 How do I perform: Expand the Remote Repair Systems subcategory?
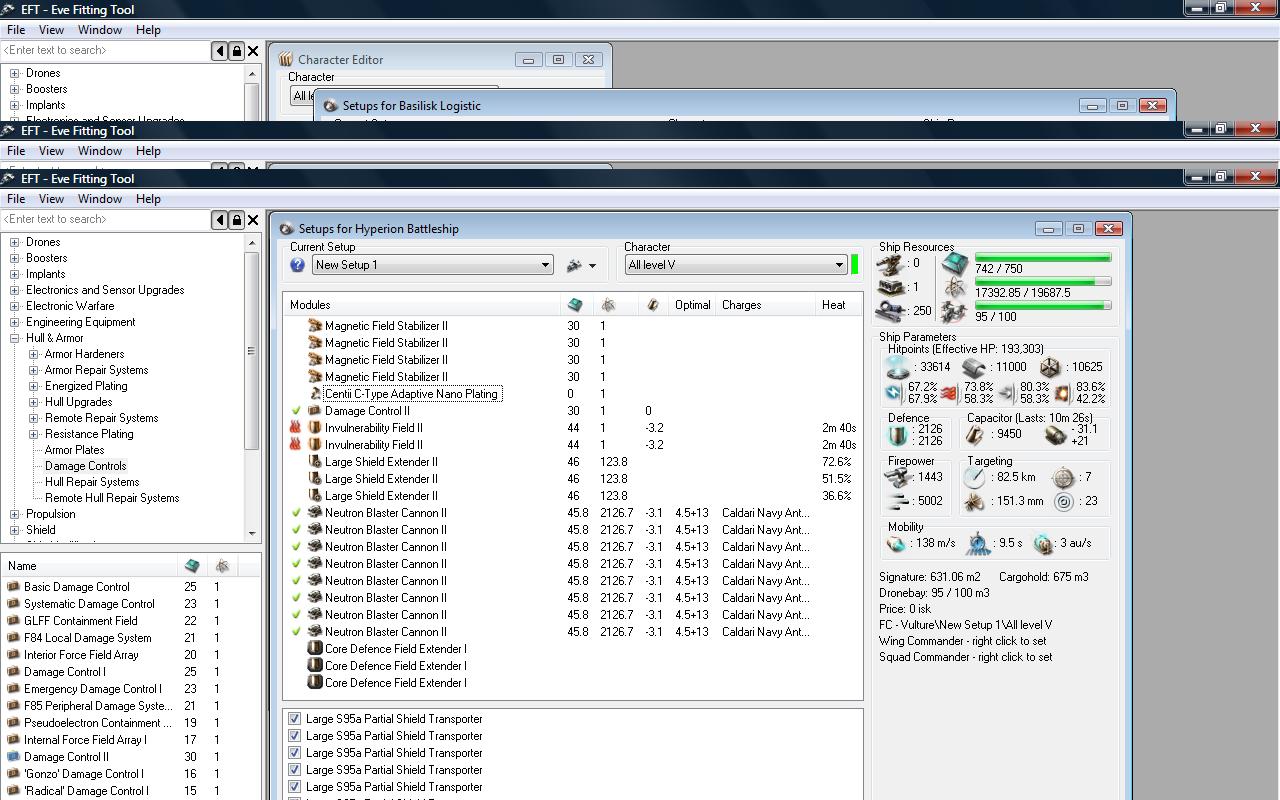(33, 418)
